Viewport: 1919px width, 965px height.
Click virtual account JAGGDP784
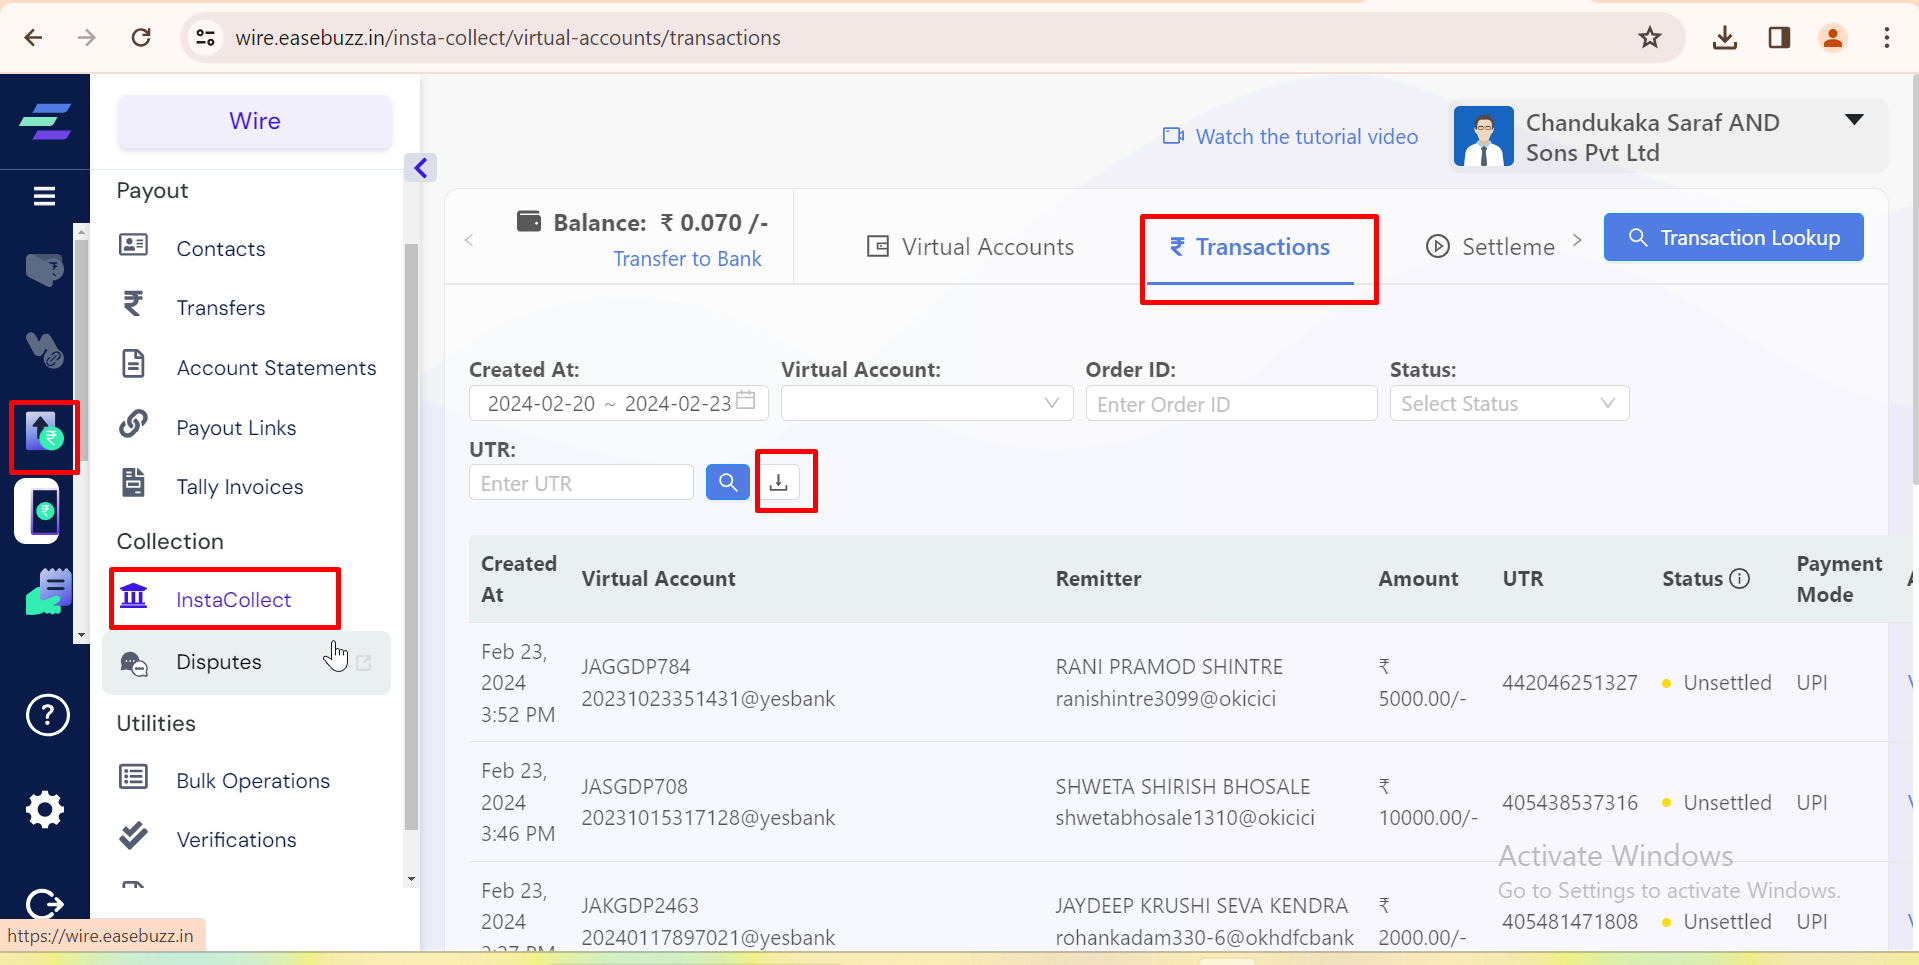coord(636,667)
